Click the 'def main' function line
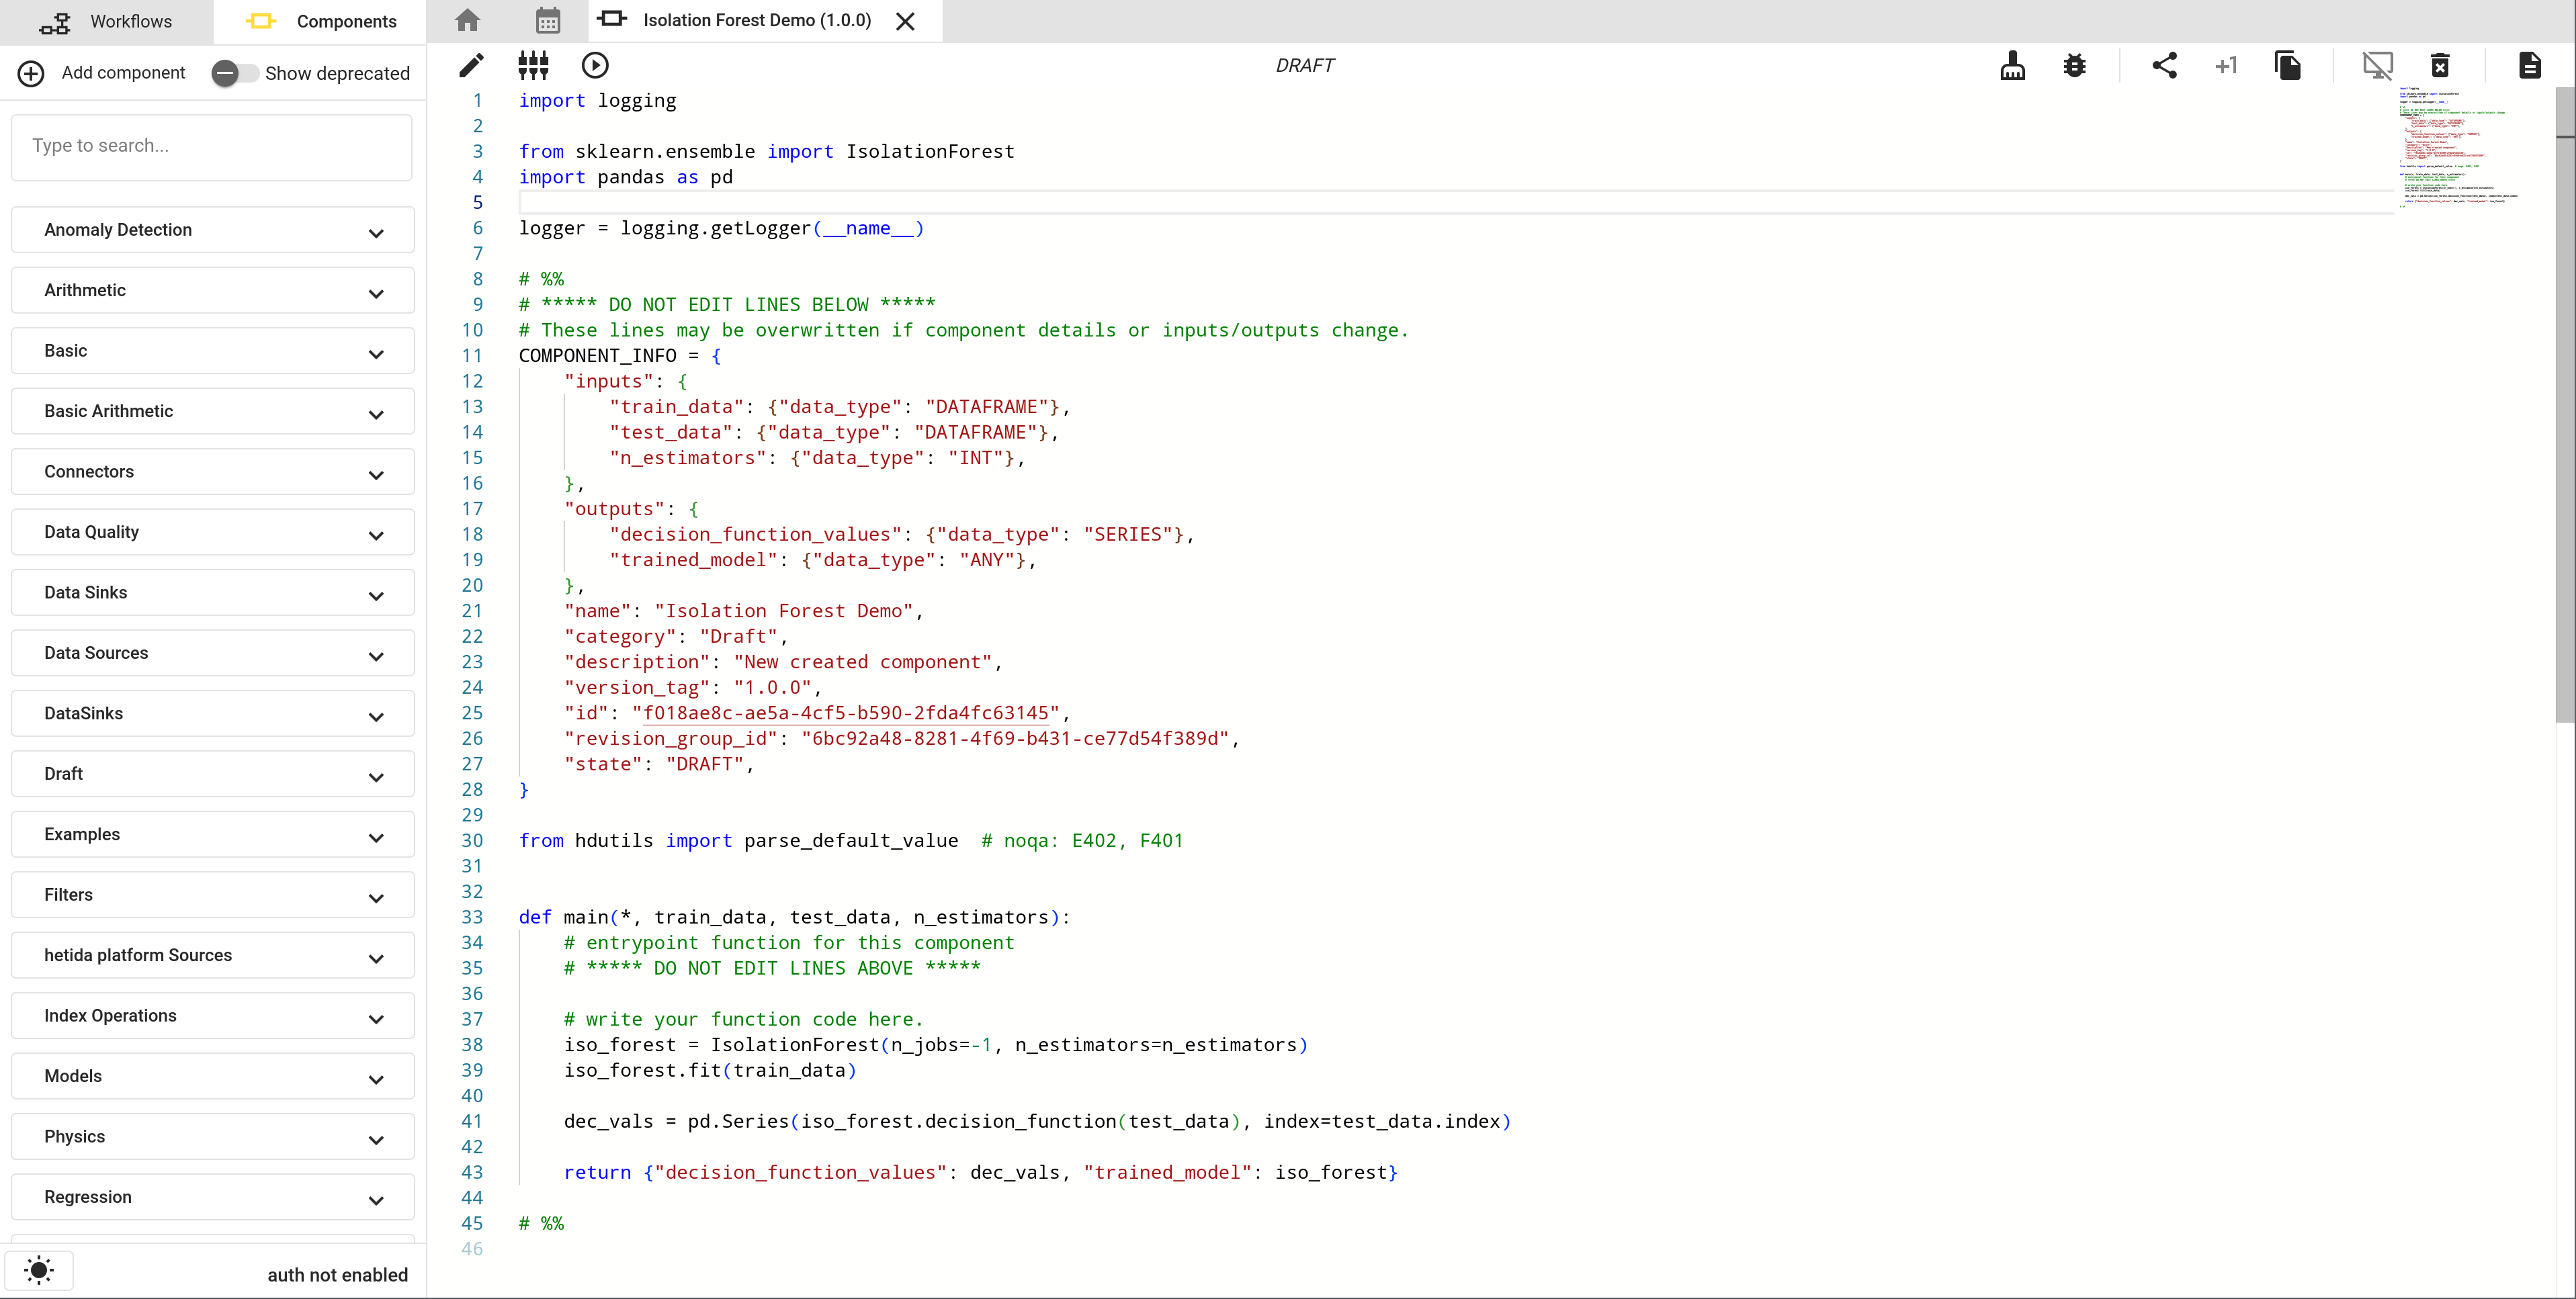This screenshot has height=1299, width=2576. point(794,917)
